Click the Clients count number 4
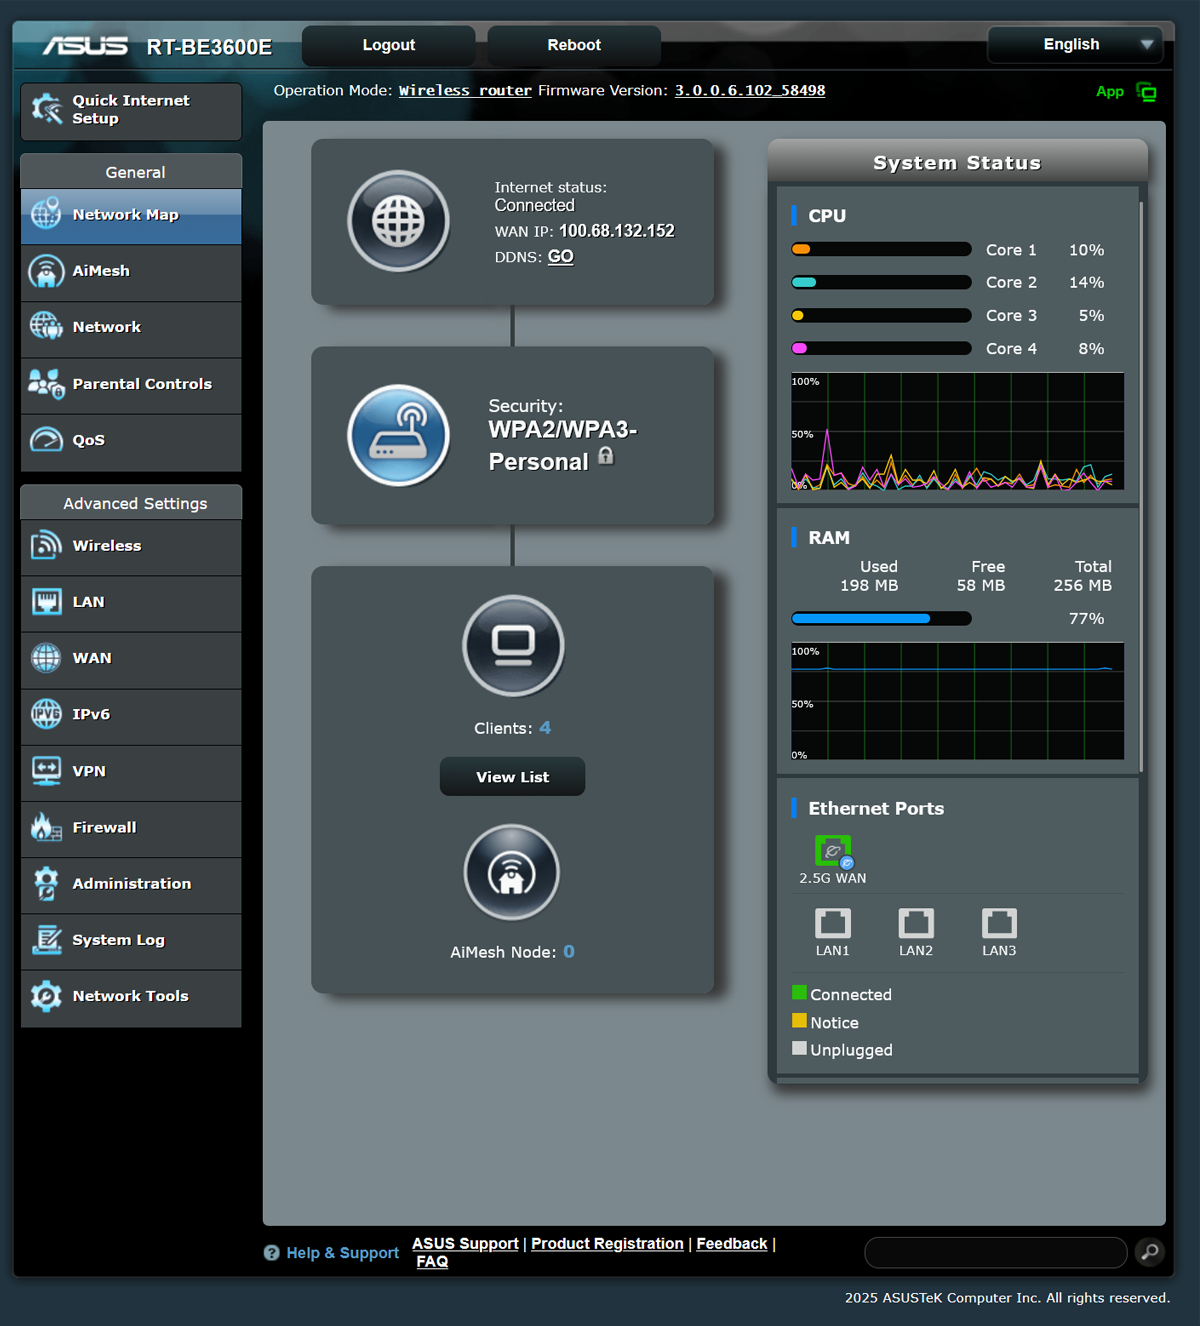The height and width of the screenshot is (1326, 1200). coord(545,728)
